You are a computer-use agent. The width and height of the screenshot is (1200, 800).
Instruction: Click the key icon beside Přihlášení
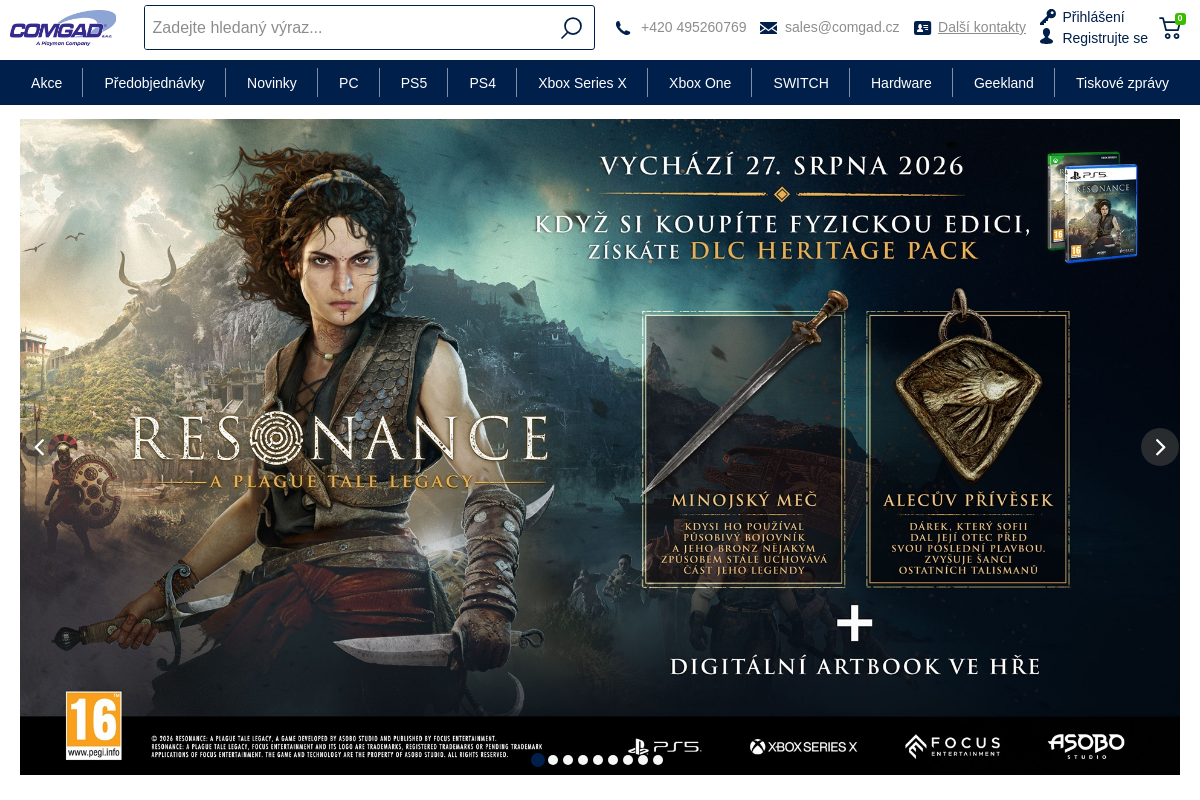click(x=1048, y=17)
